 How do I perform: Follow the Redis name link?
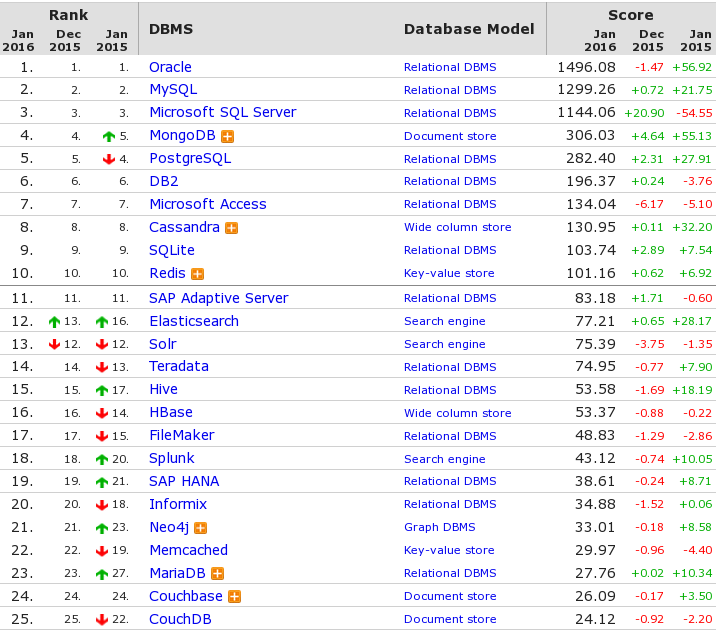[167, 273]
